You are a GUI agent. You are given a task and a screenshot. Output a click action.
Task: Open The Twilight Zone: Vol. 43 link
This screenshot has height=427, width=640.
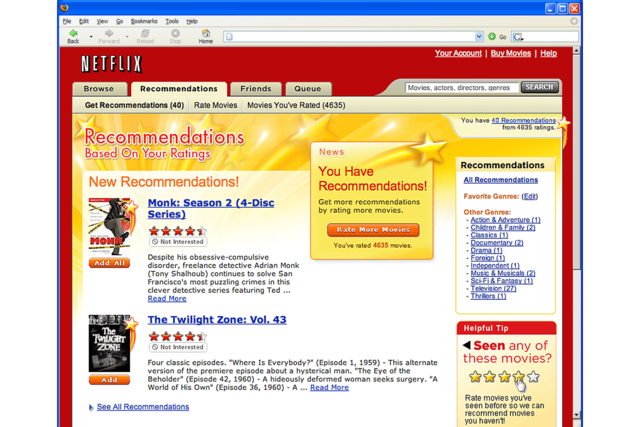217,319
